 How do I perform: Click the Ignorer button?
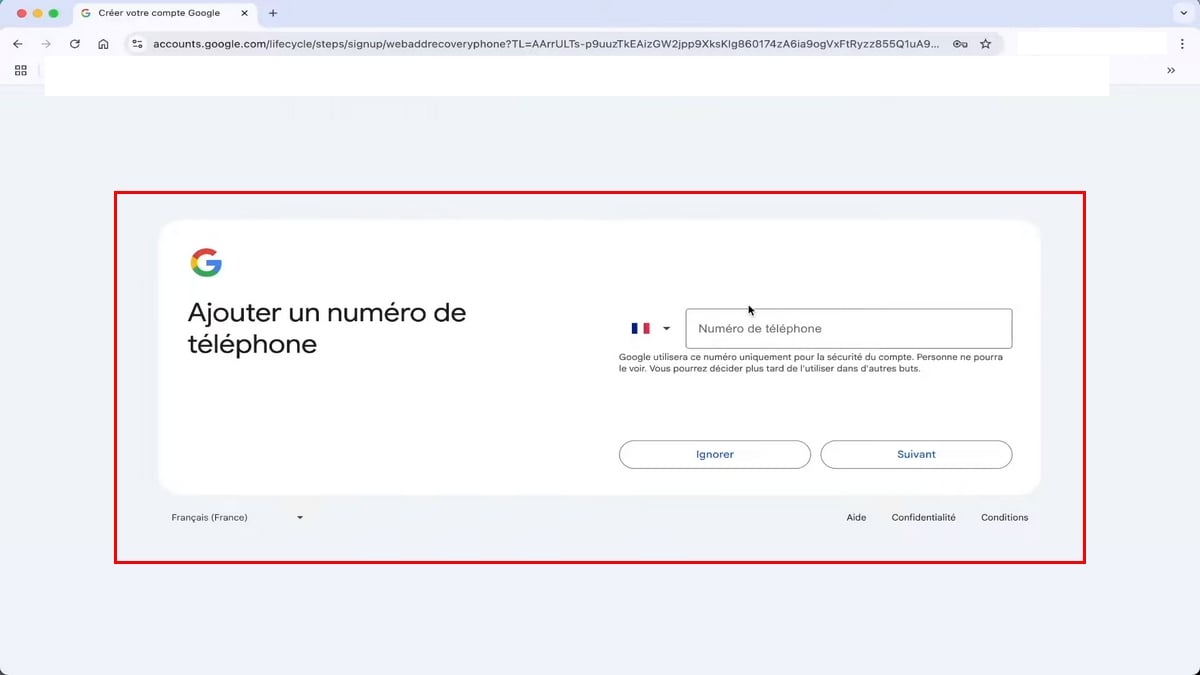(715, 454)
